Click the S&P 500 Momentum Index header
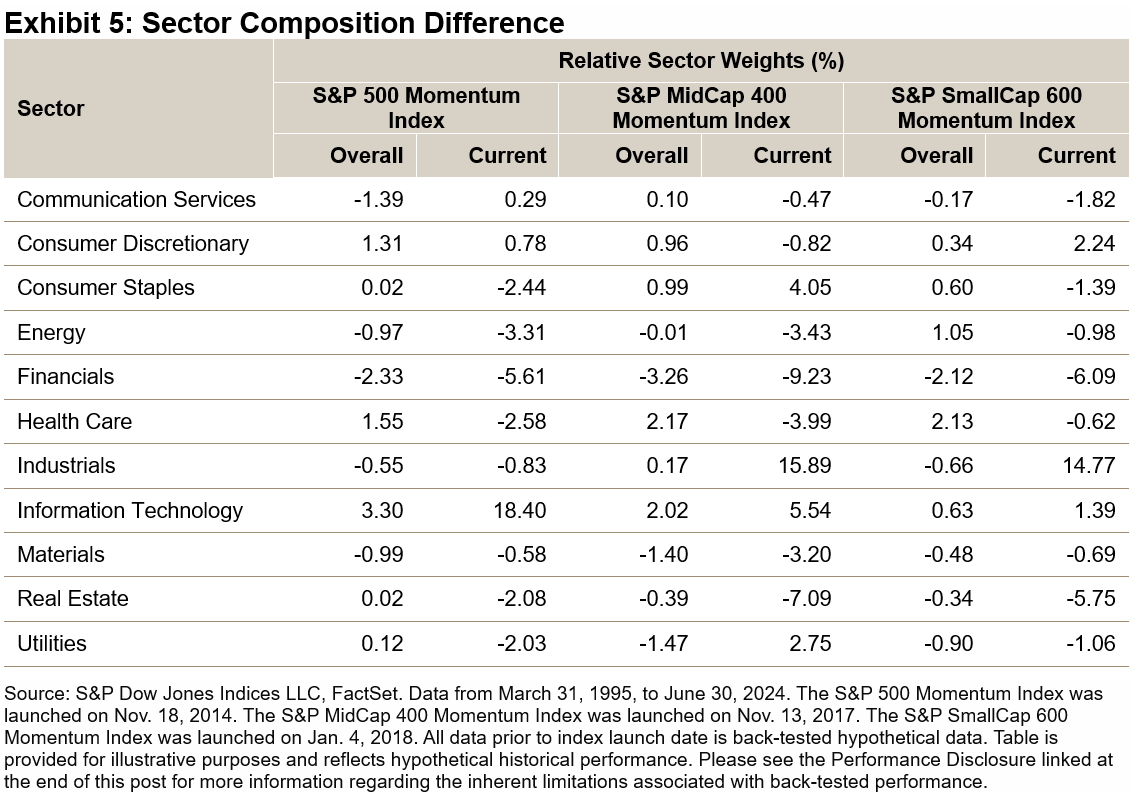 (415, 108)
